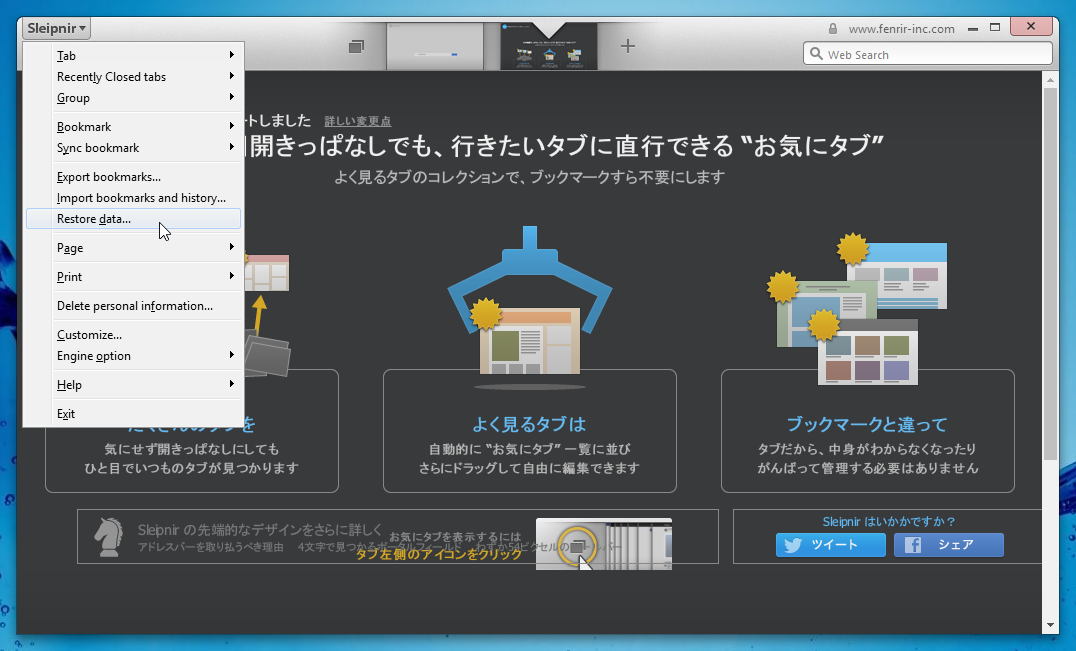
Task: Click the www.fenrir-inc.com address text
Action: [x=901, y=29]
